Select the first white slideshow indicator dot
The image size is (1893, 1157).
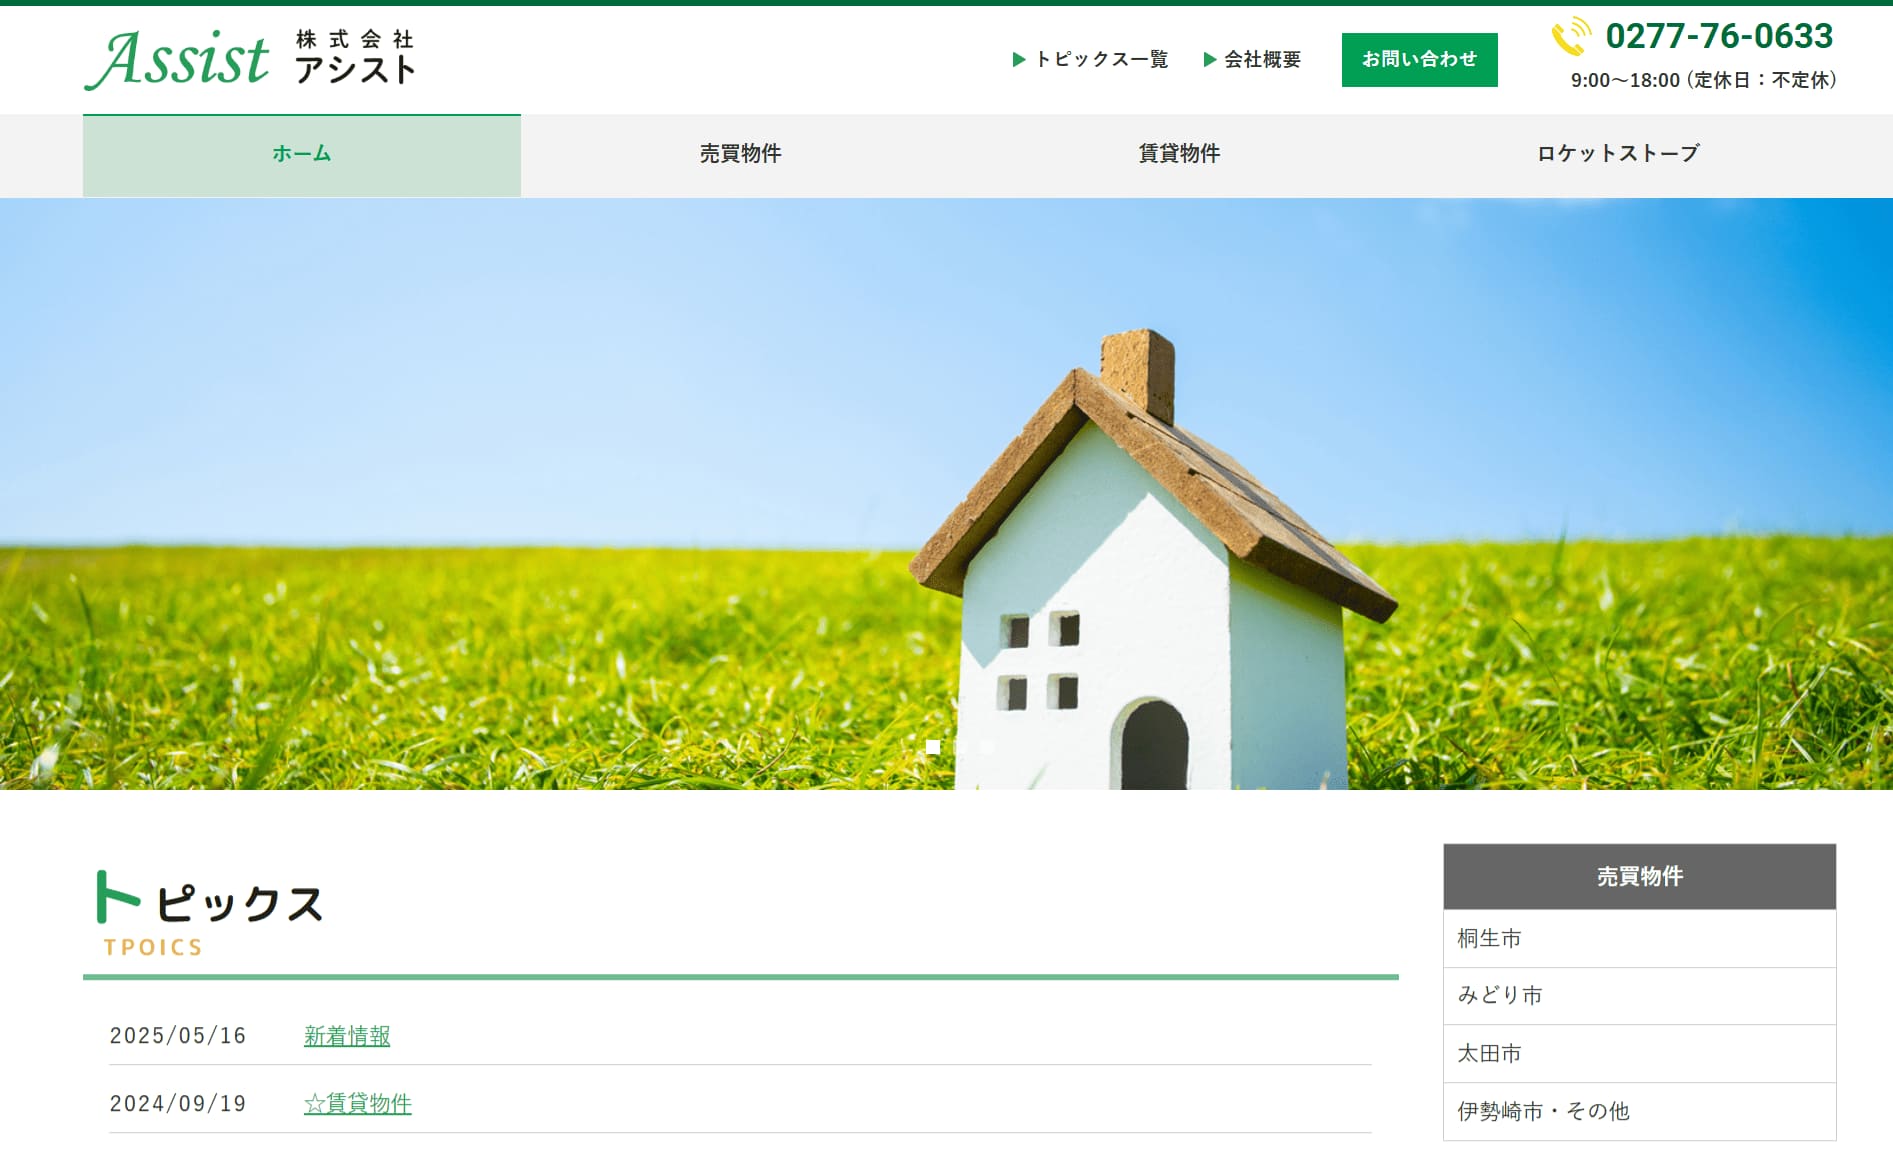tap(933, 747)
